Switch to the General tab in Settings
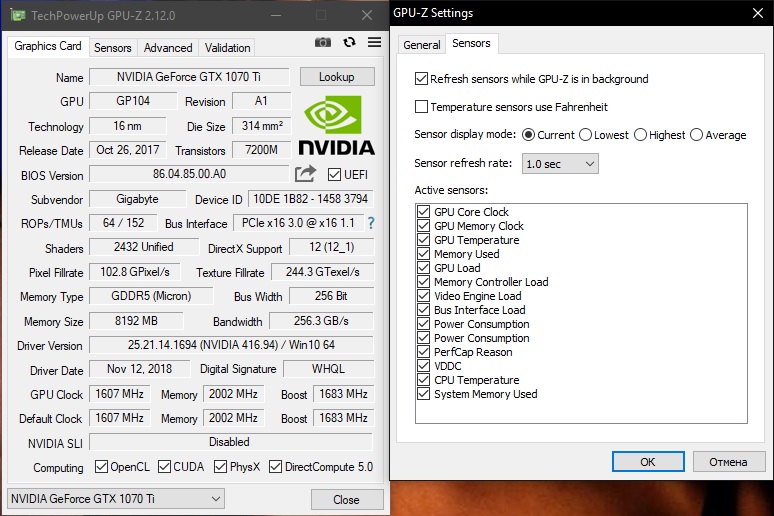This screenshot has height=516, width=774. (422, 45)
